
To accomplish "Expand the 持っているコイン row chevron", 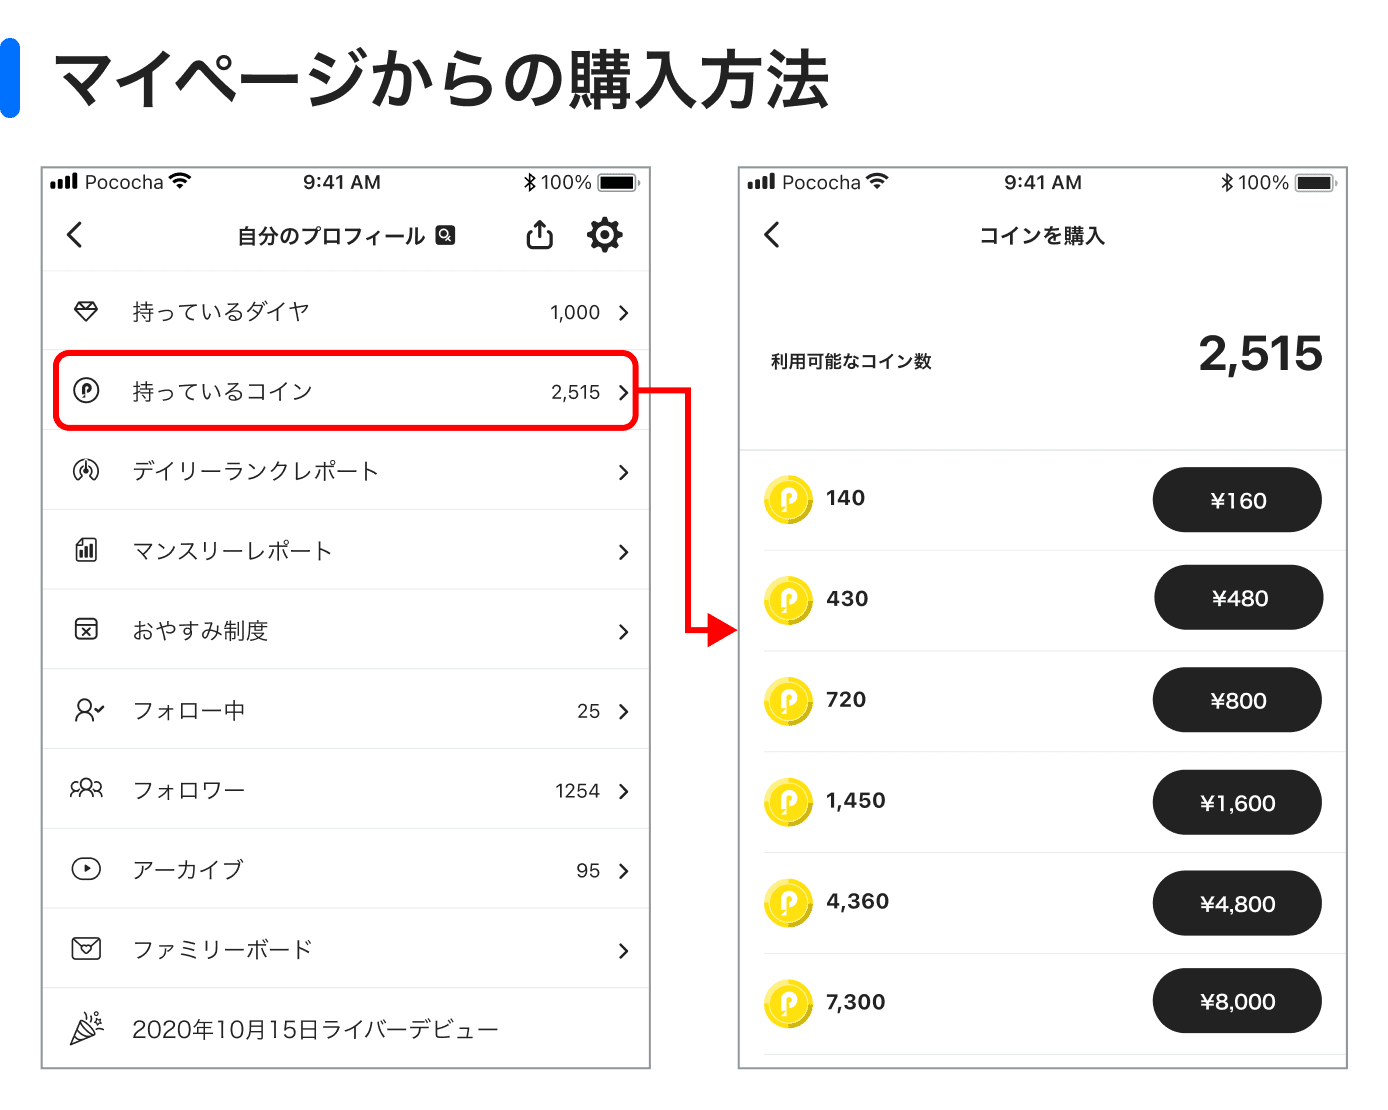I will pos(623,393).
